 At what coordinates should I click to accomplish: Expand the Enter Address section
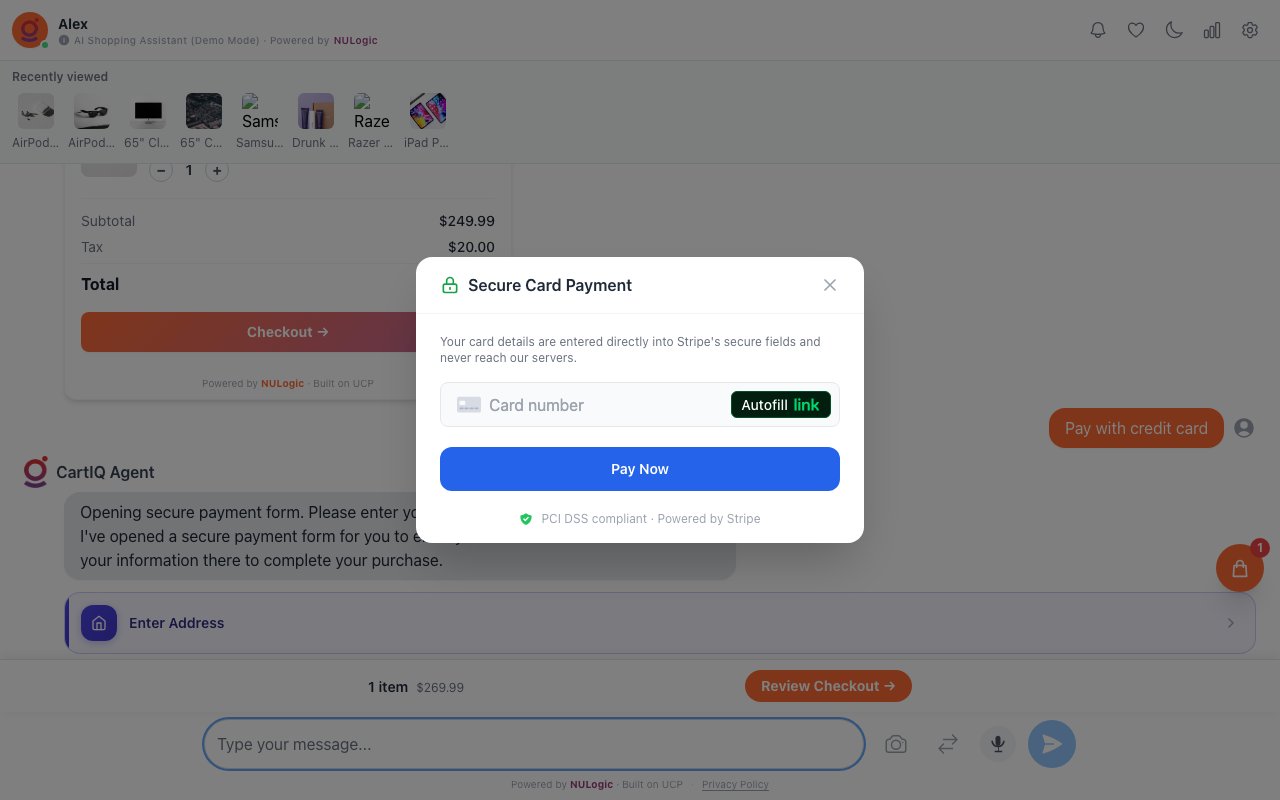[660, 623]
